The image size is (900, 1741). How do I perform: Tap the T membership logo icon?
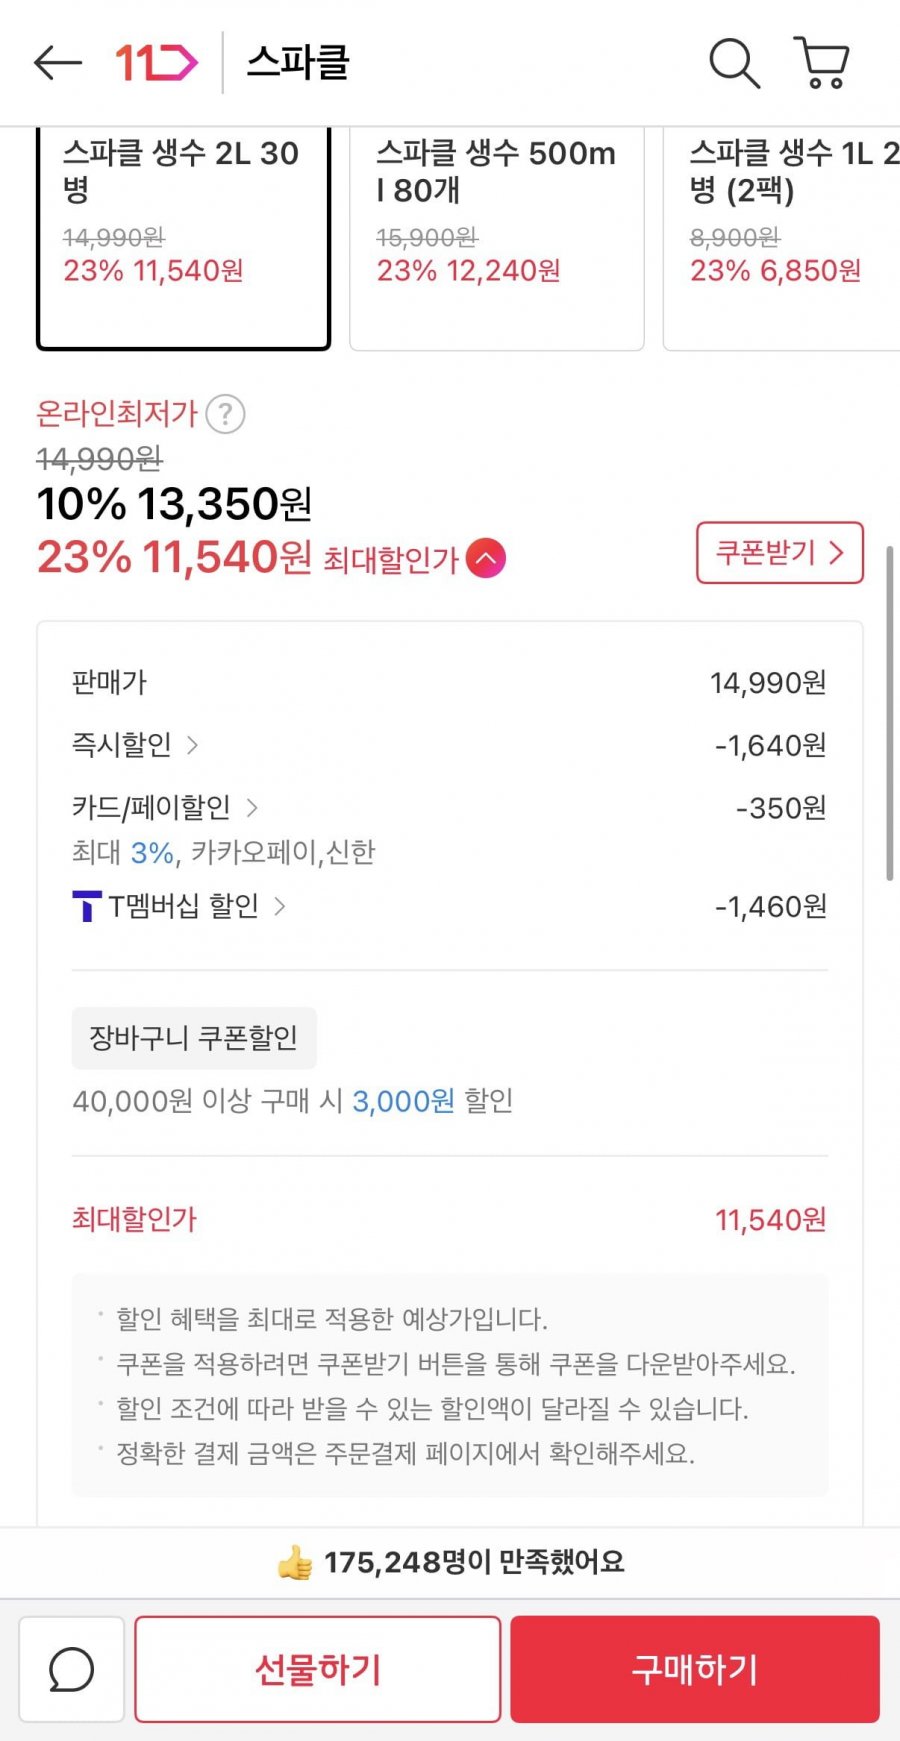click(87, 906)
